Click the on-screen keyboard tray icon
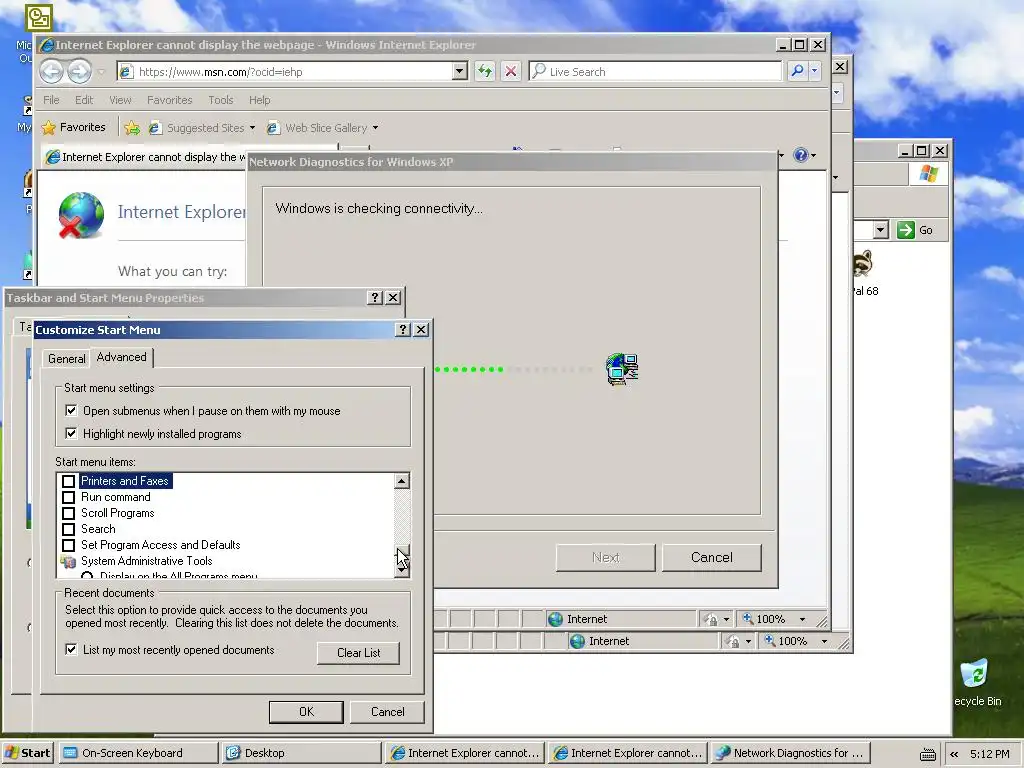 [927, 754]
